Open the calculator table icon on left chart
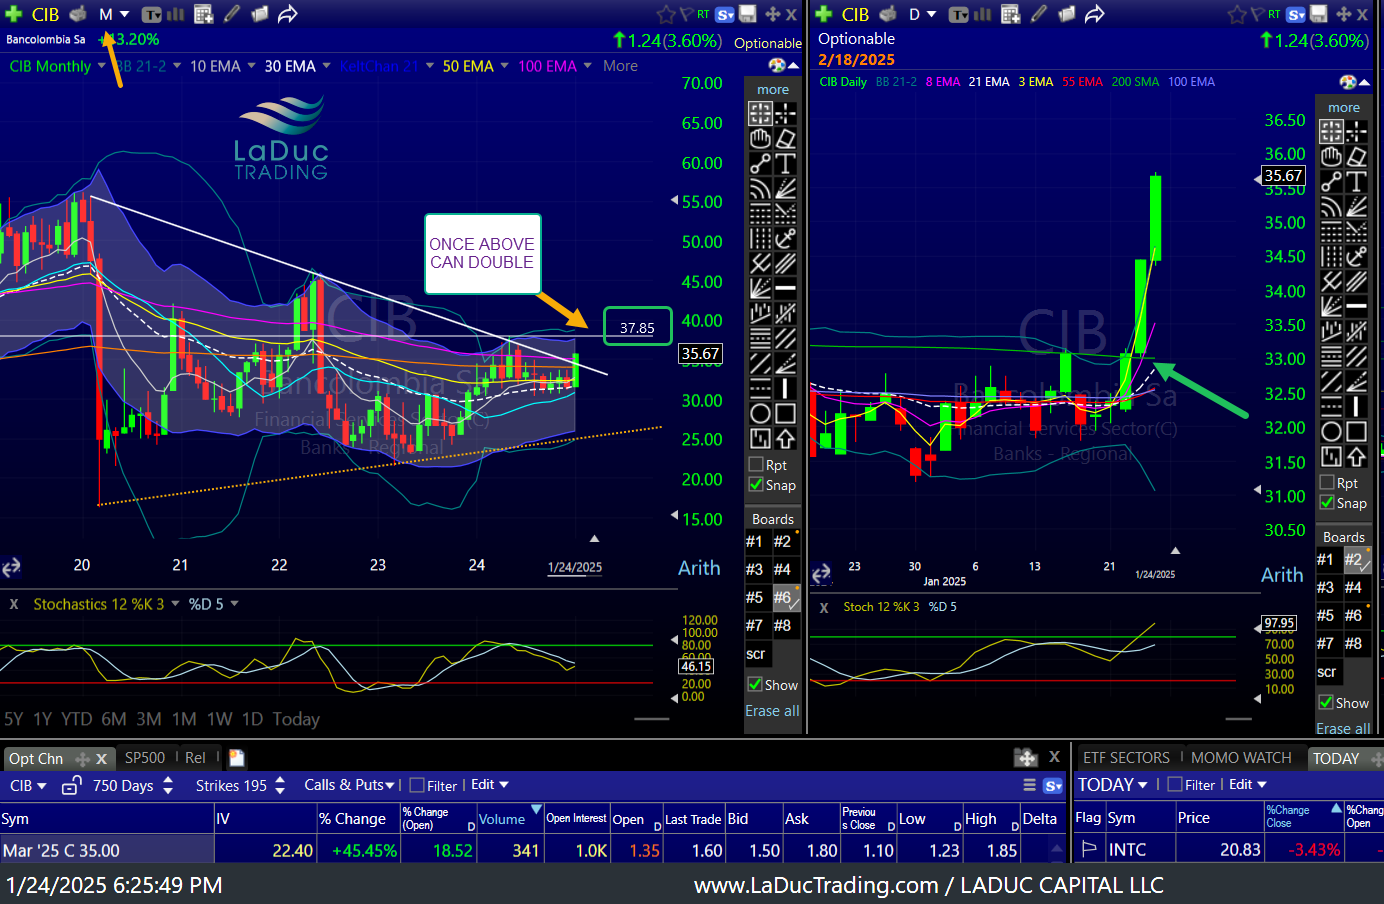 [203, 14]
